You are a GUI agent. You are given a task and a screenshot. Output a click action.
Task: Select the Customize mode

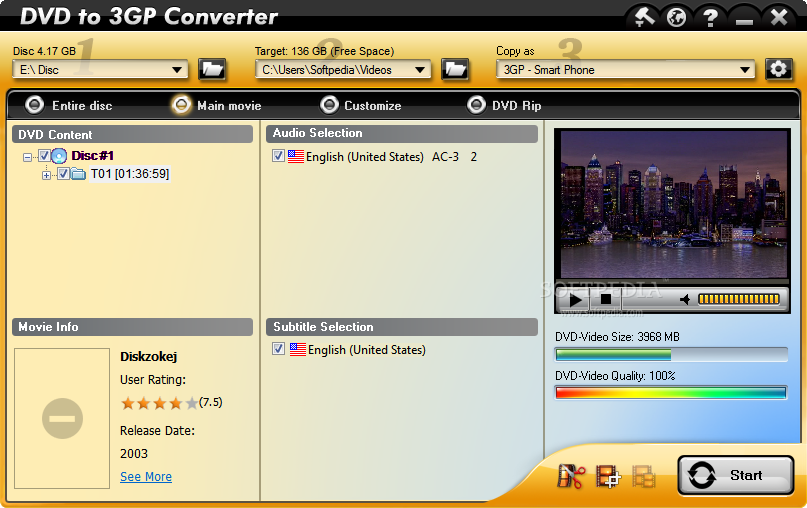click(360, 106)
